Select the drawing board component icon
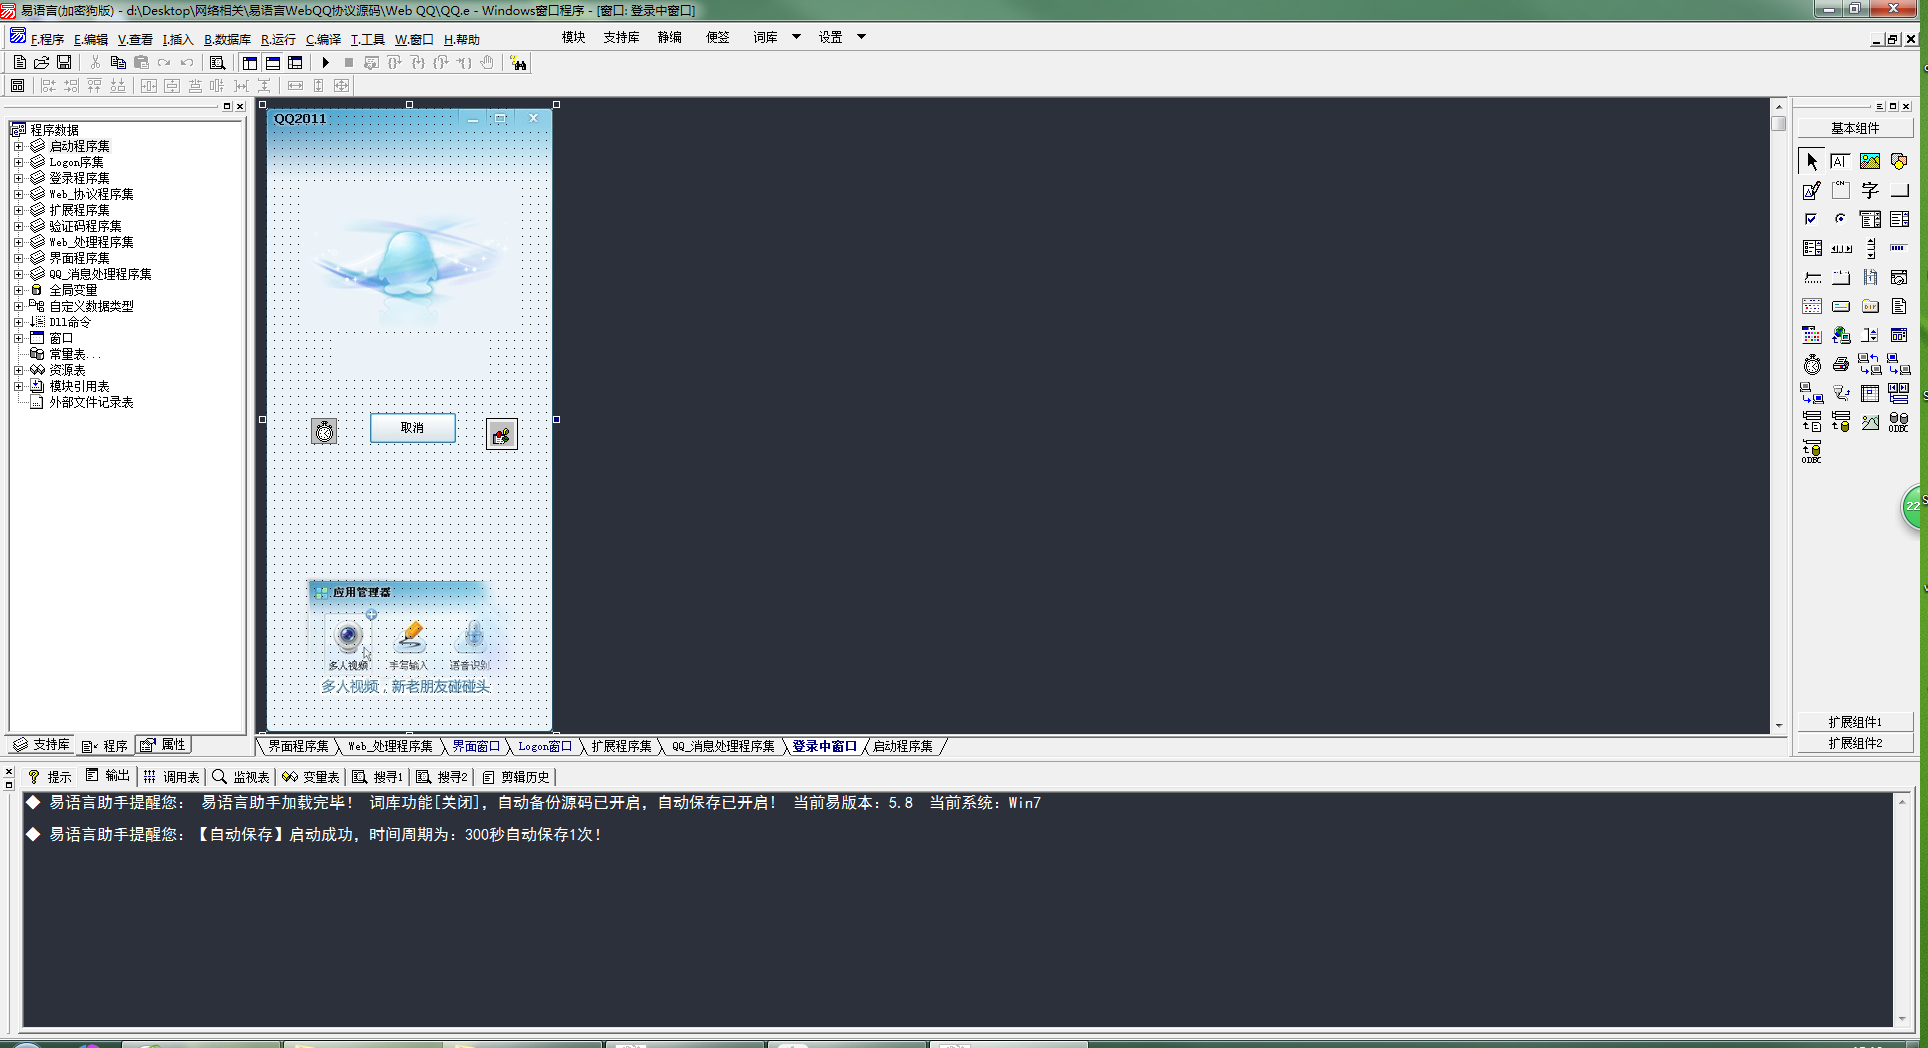The image size is (1928, 1048). coord(1812,190)
